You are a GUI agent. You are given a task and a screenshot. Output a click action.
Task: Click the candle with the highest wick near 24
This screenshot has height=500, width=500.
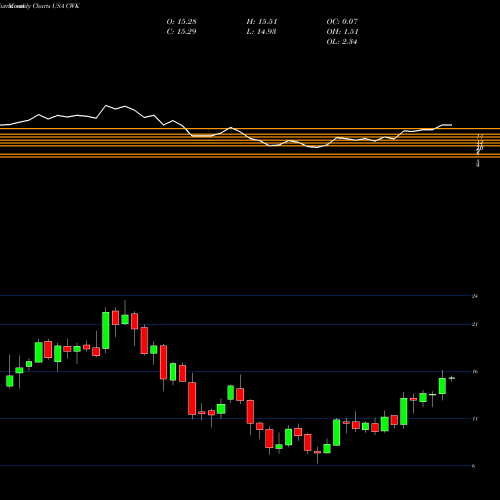point(125,319)
